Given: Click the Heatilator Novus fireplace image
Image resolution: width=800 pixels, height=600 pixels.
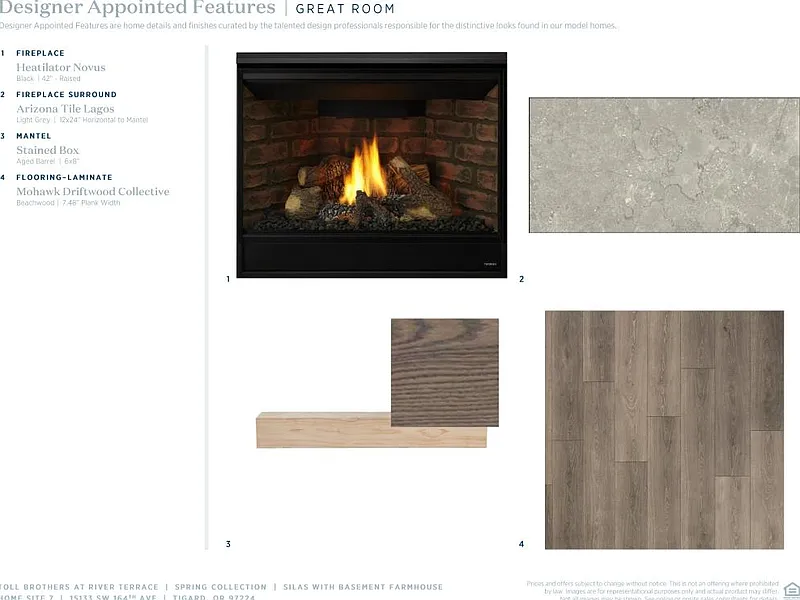Looking at the screenshot, I should 371,165.
